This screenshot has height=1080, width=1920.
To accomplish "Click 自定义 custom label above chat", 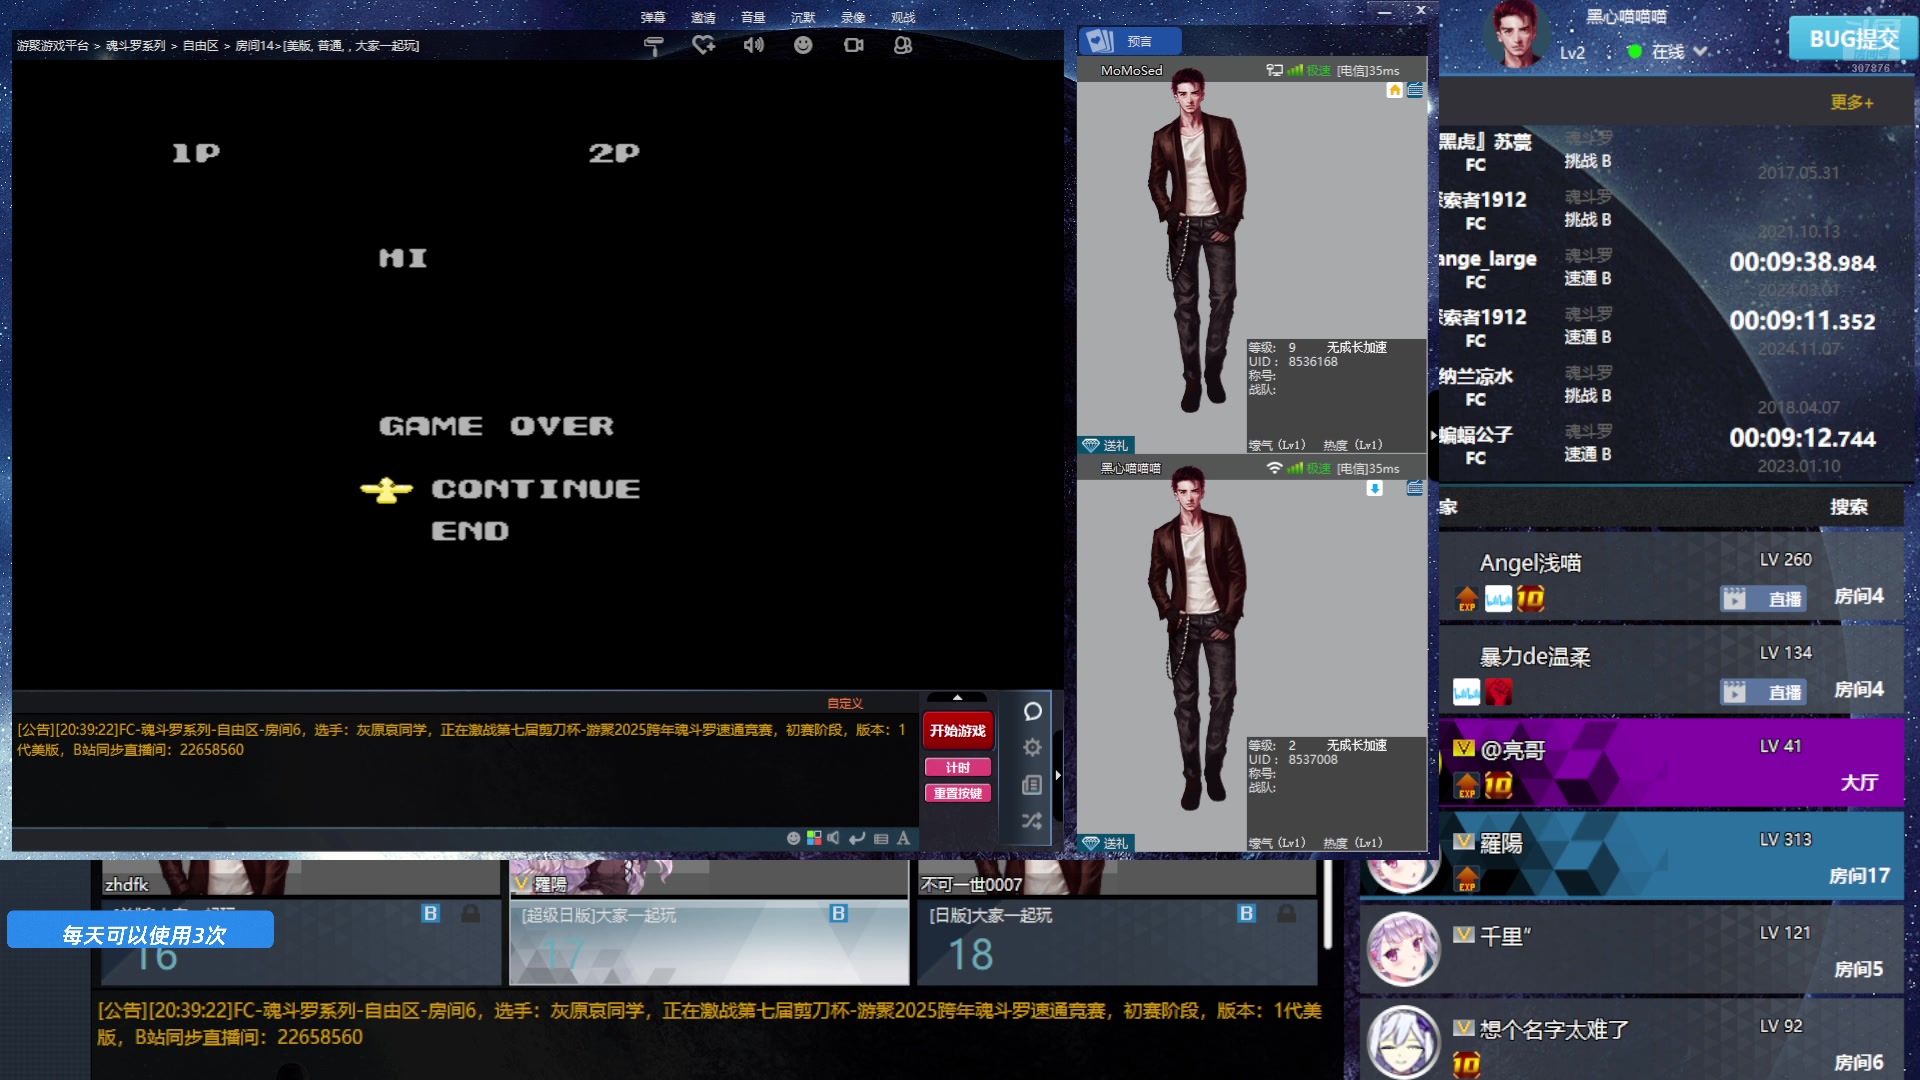I will (x=844, y=703).
